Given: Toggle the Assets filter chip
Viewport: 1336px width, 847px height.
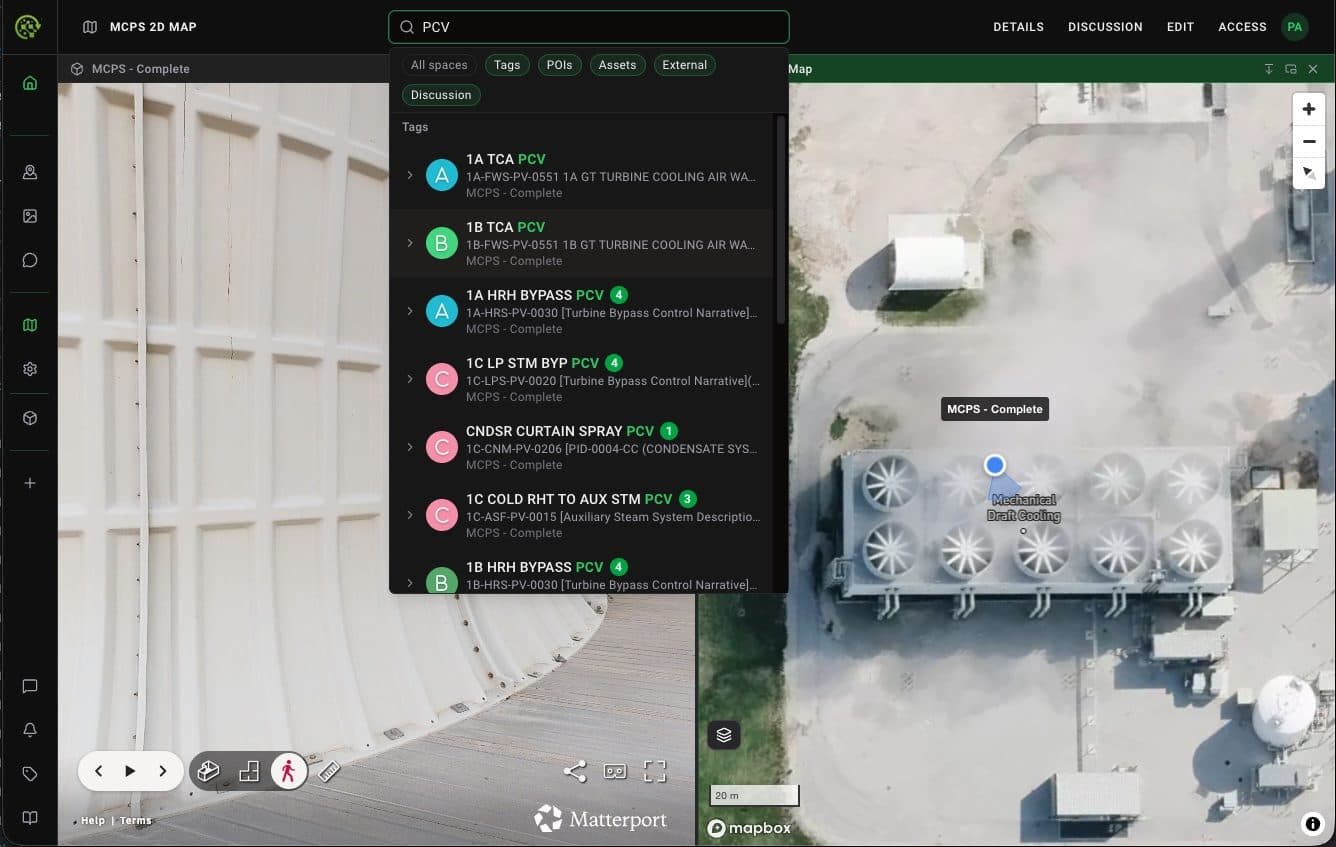Looking at the screenshot, I should coord(617,65).
